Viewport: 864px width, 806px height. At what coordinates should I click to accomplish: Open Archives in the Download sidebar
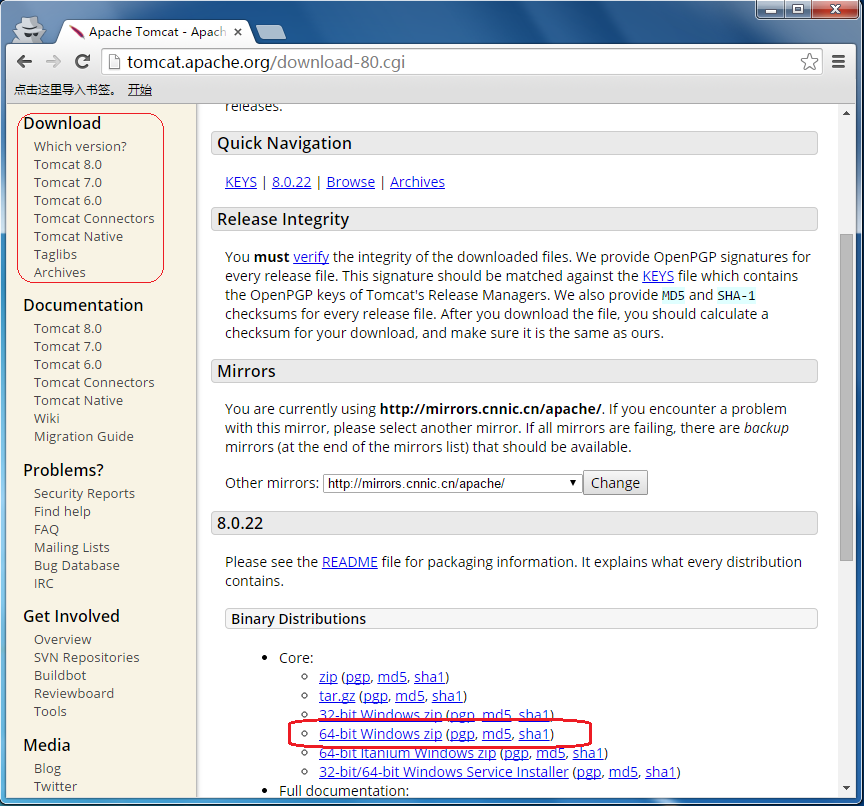point(60,273)
